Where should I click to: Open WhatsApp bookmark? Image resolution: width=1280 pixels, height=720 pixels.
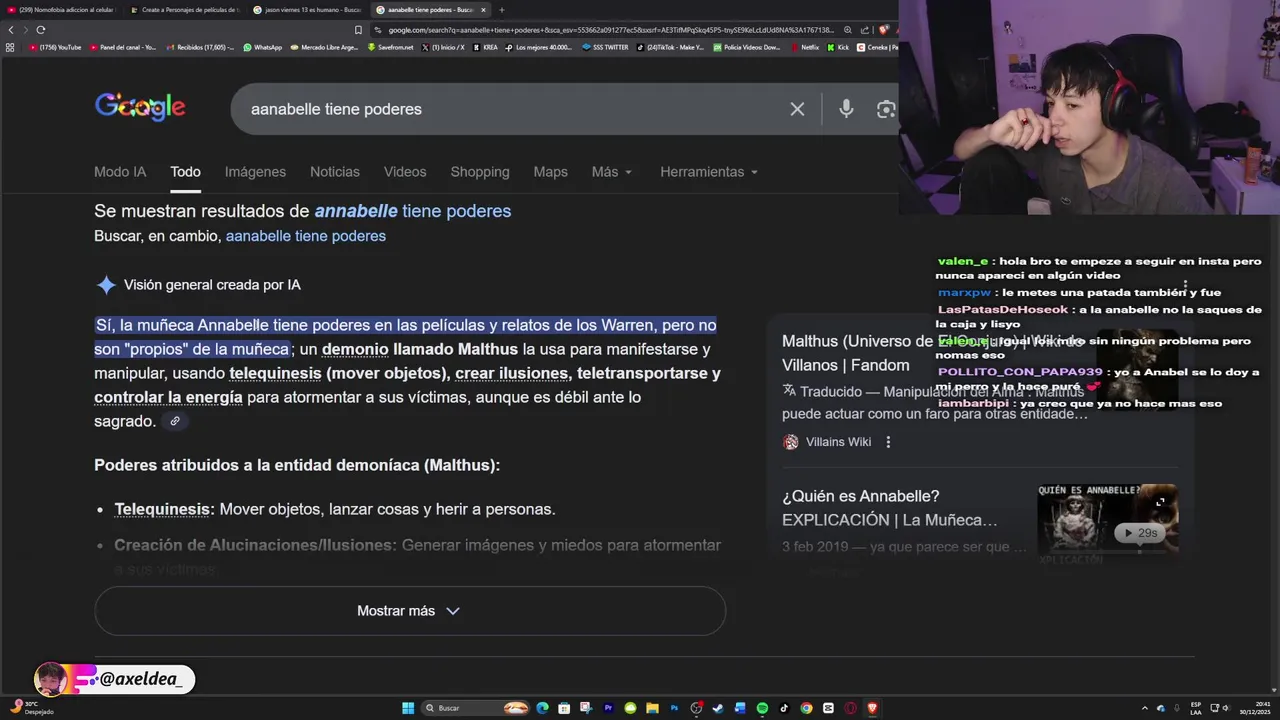click(x=263, y=47)
